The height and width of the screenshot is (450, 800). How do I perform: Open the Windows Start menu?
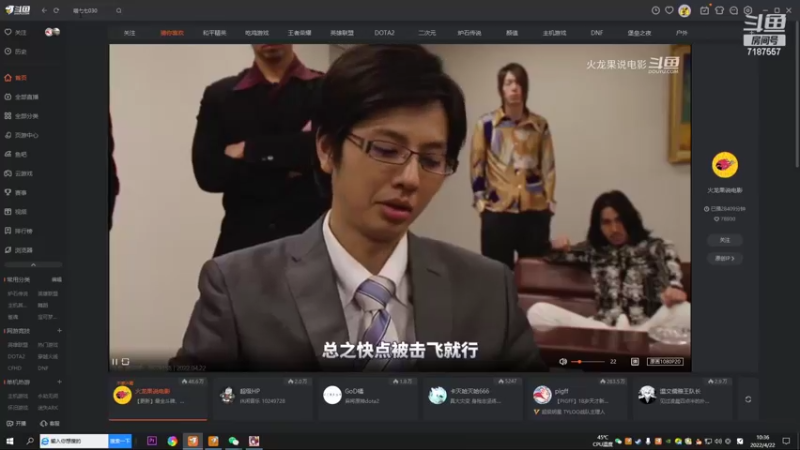(x=10, y=441)
